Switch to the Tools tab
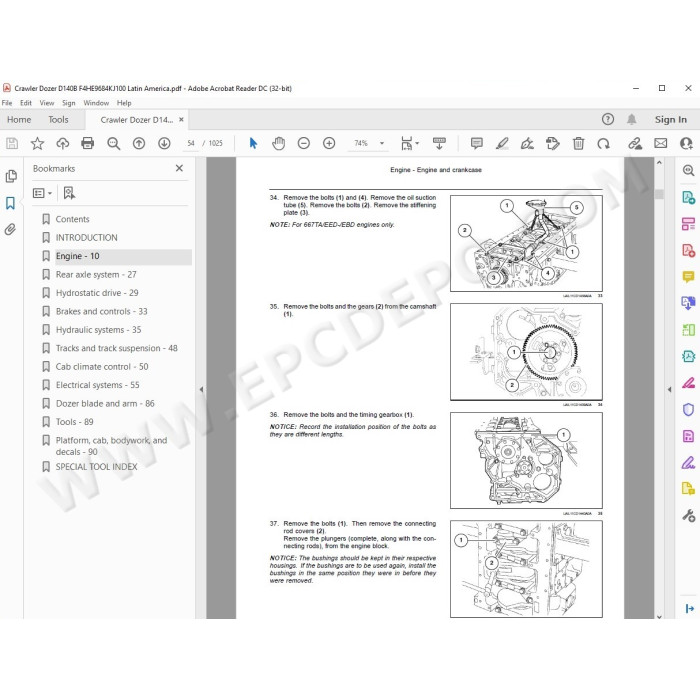The height and width of the screenshot is (700, 700). click(x=58, y=120)
